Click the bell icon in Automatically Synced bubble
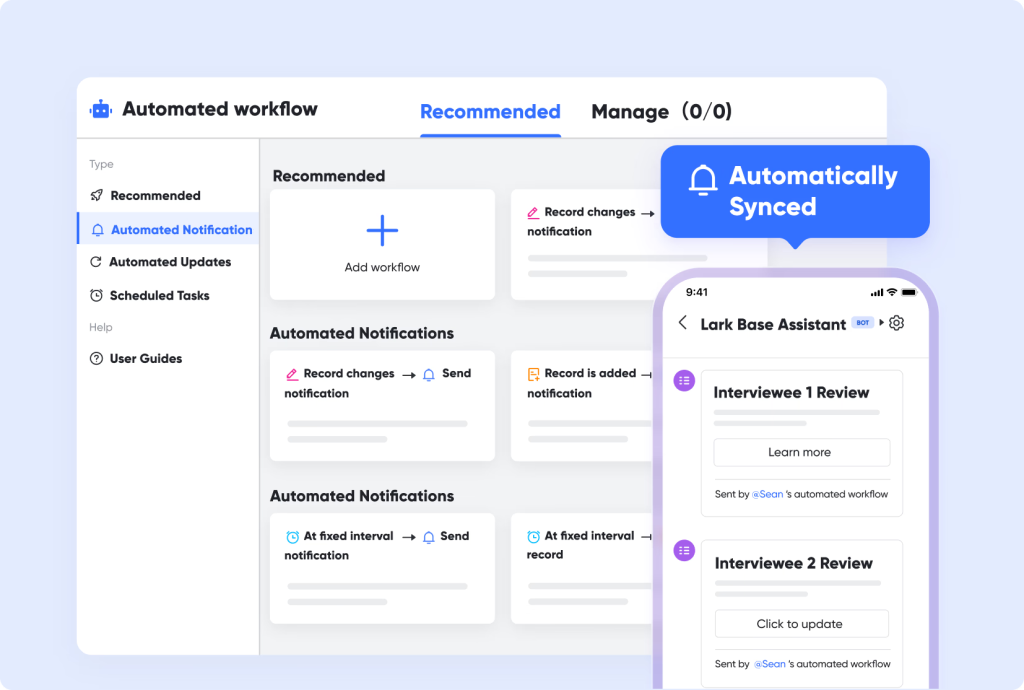Image resolution: width=1024 pixels, height=690 pixels. (703, 180)
